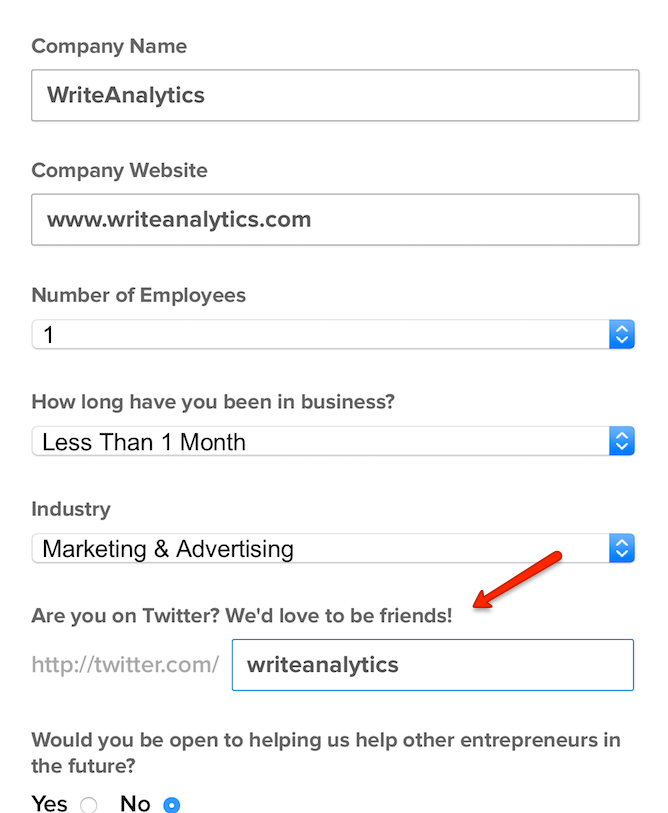Click the "Yes" option label
This screenshot has width=668, height=813.
click(x=50, y=803)
